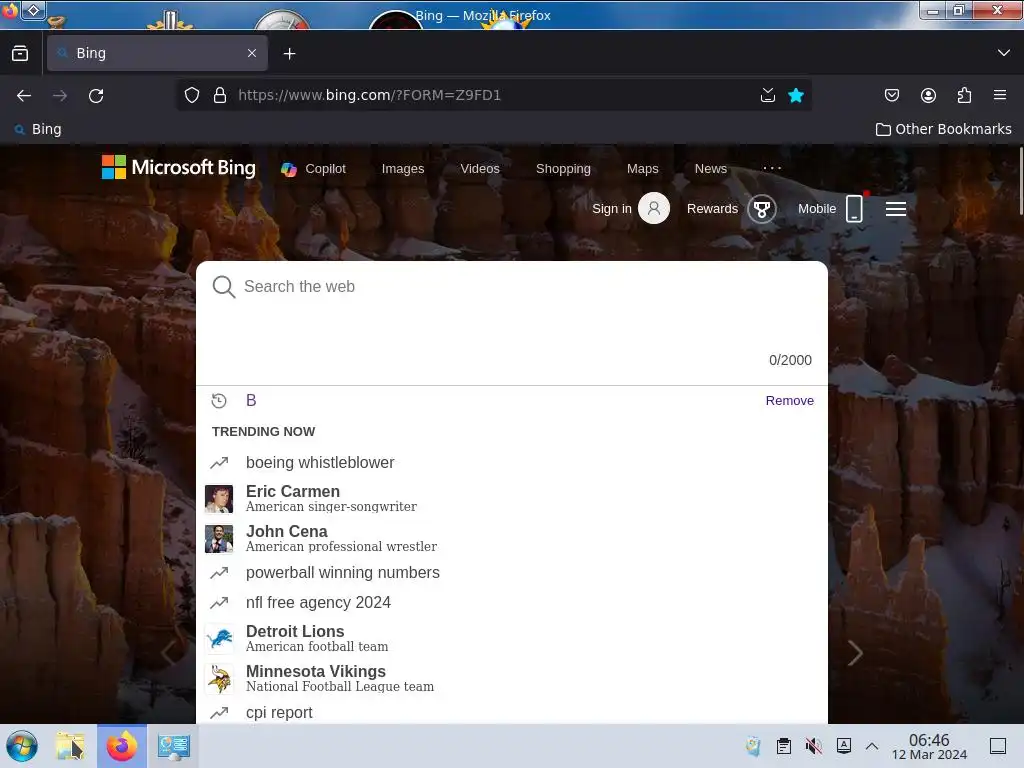Expand the list all tabs chevron
Viewport: 1024px width, 768px height.
[x=1004, y=53]
